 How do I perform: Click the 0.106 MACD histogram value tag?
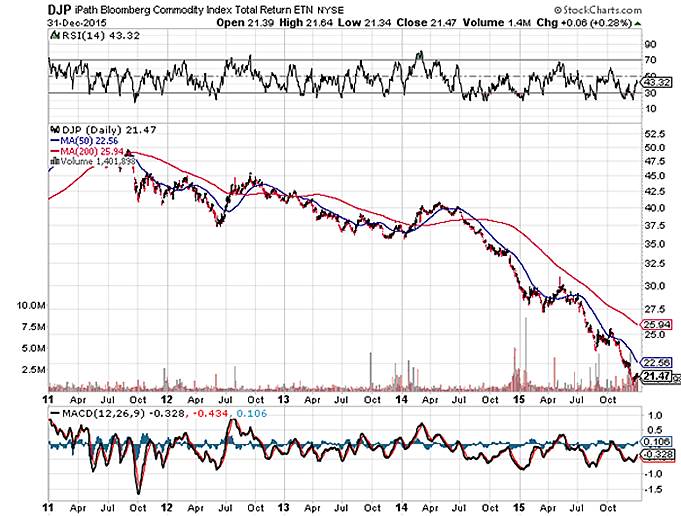tap(655, 441)
